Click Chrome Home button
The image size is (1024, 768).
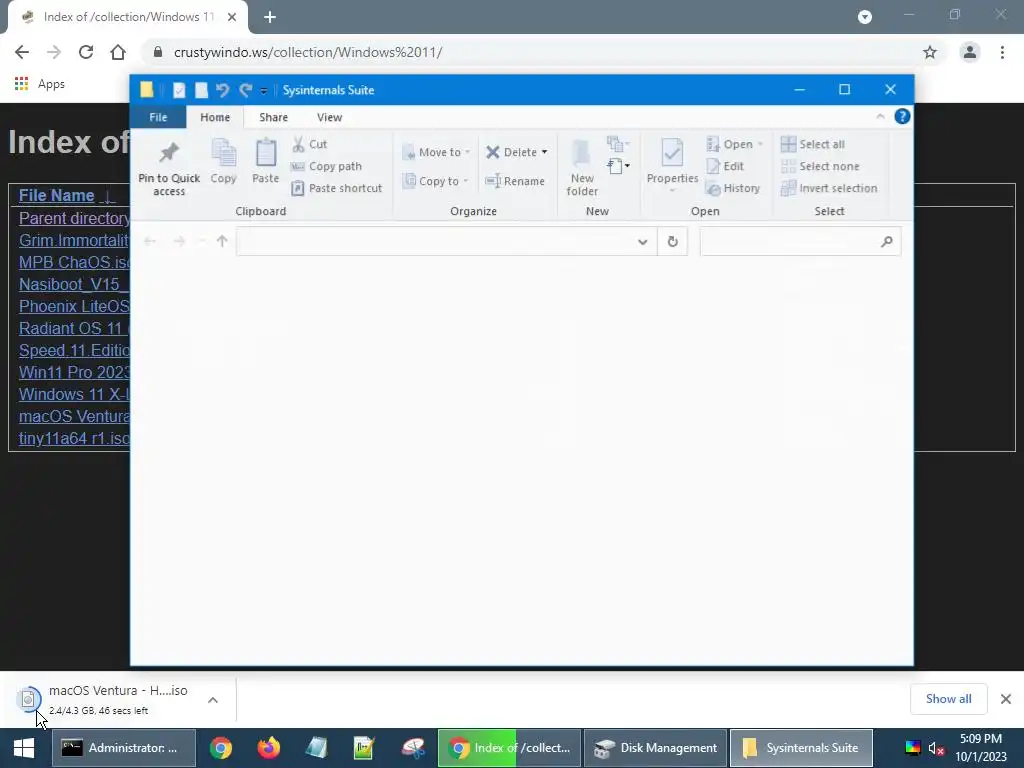tap(118, 52)
